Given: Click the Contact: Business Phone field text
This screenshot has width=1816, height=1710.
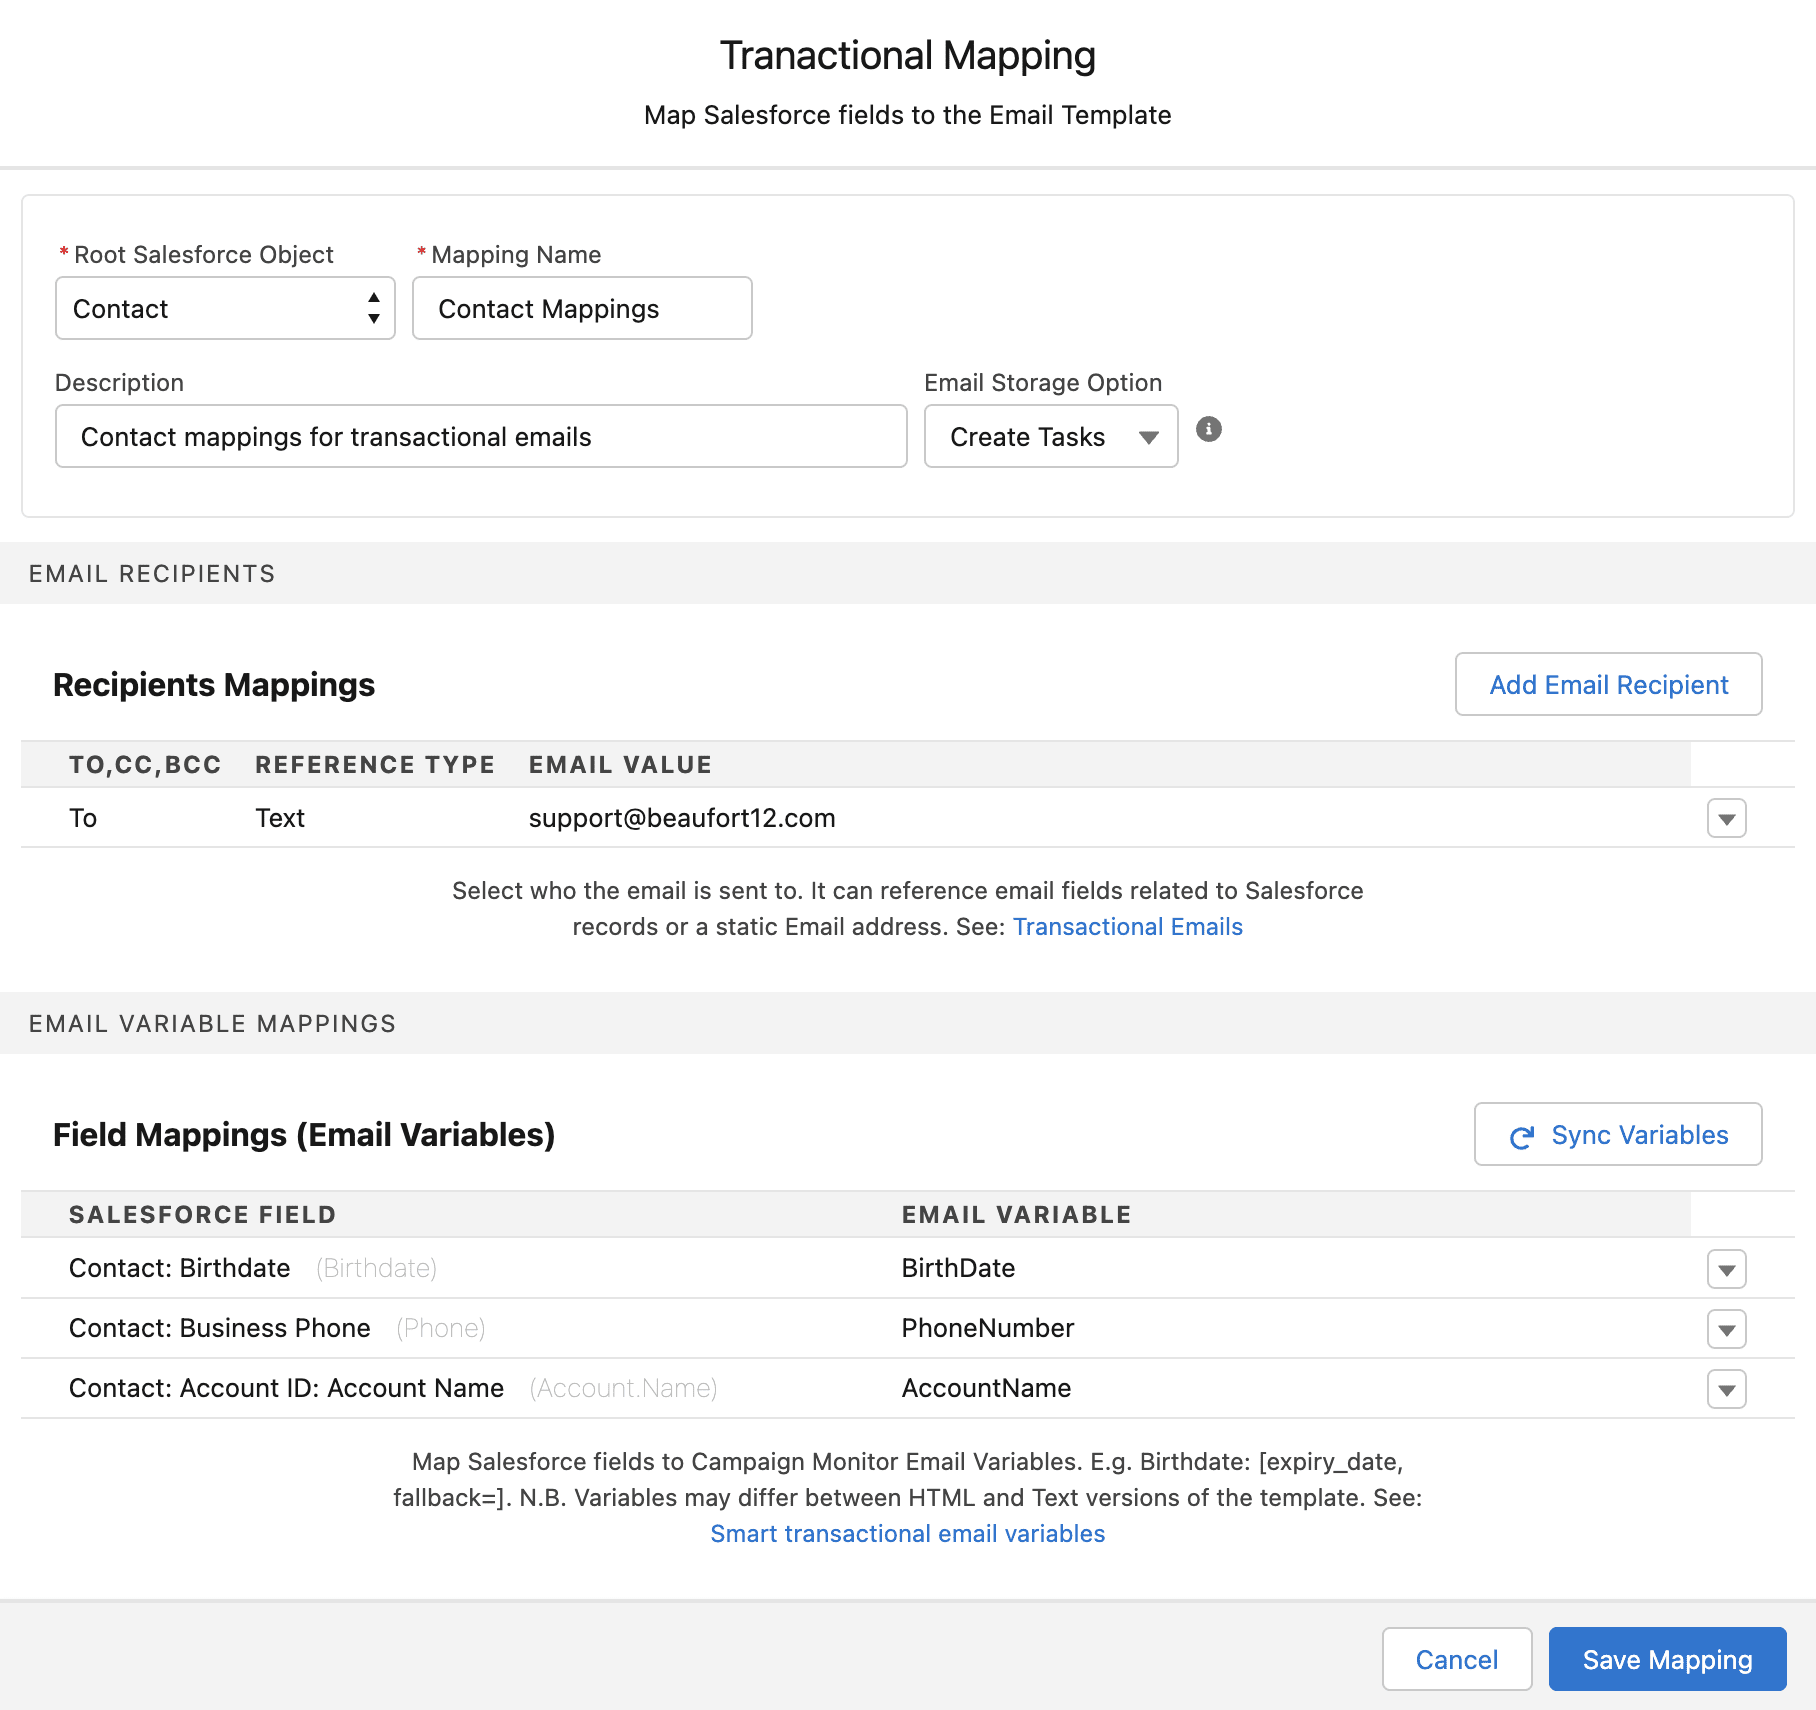Looking at the screenshot, I should point(220,1328).
